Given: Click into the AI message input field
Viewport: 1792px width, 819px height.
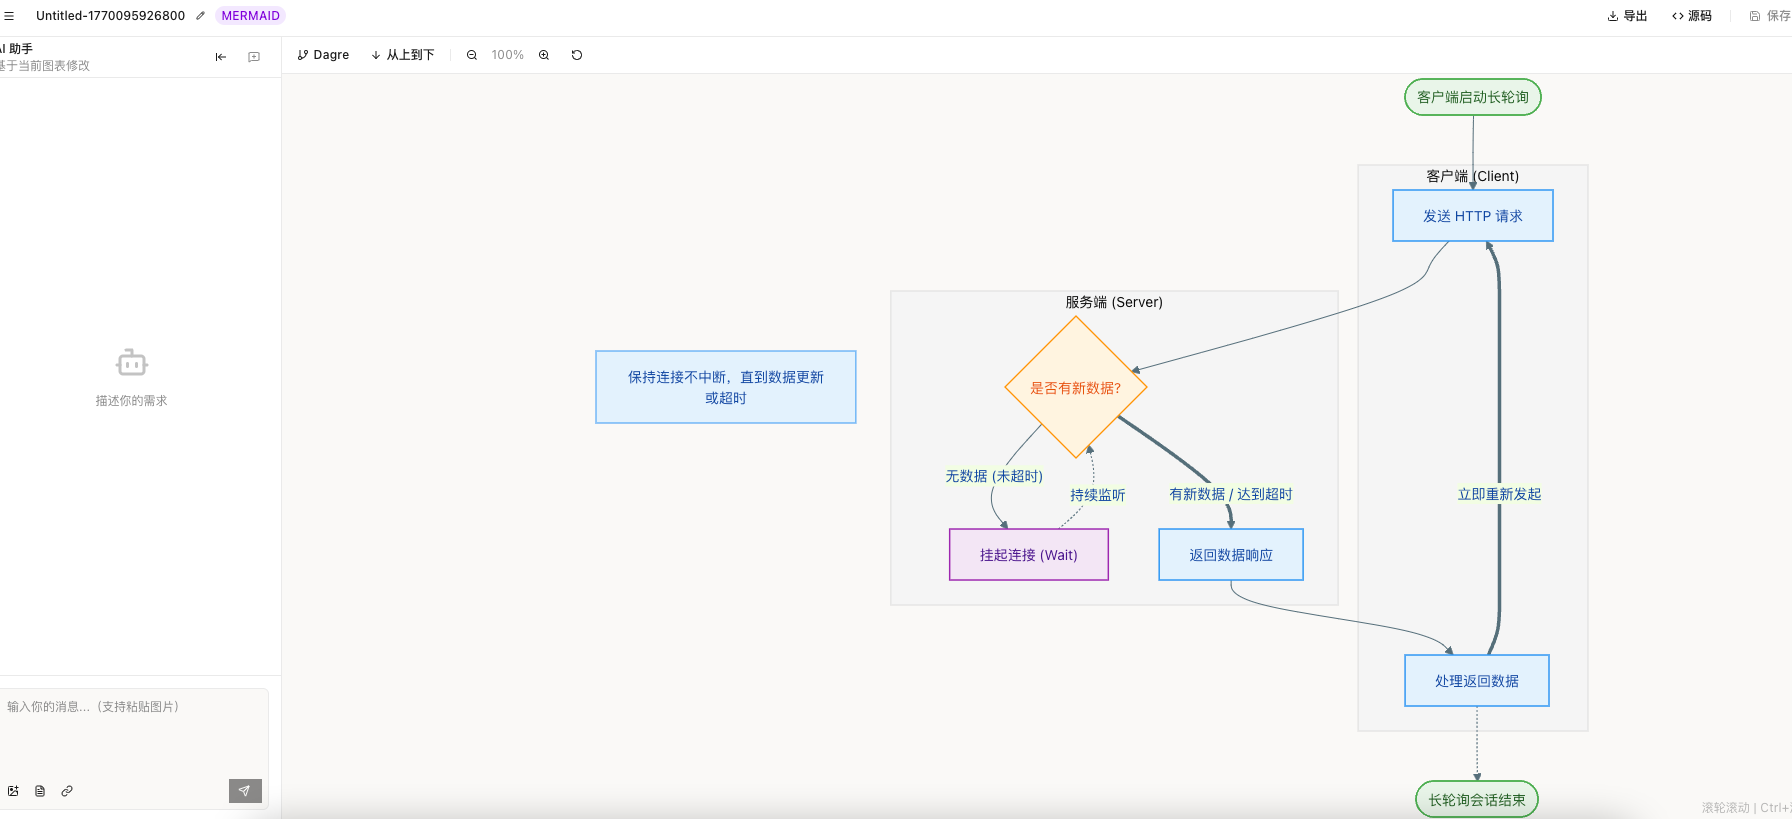Looking at the screenshot, I should [134, 730].
